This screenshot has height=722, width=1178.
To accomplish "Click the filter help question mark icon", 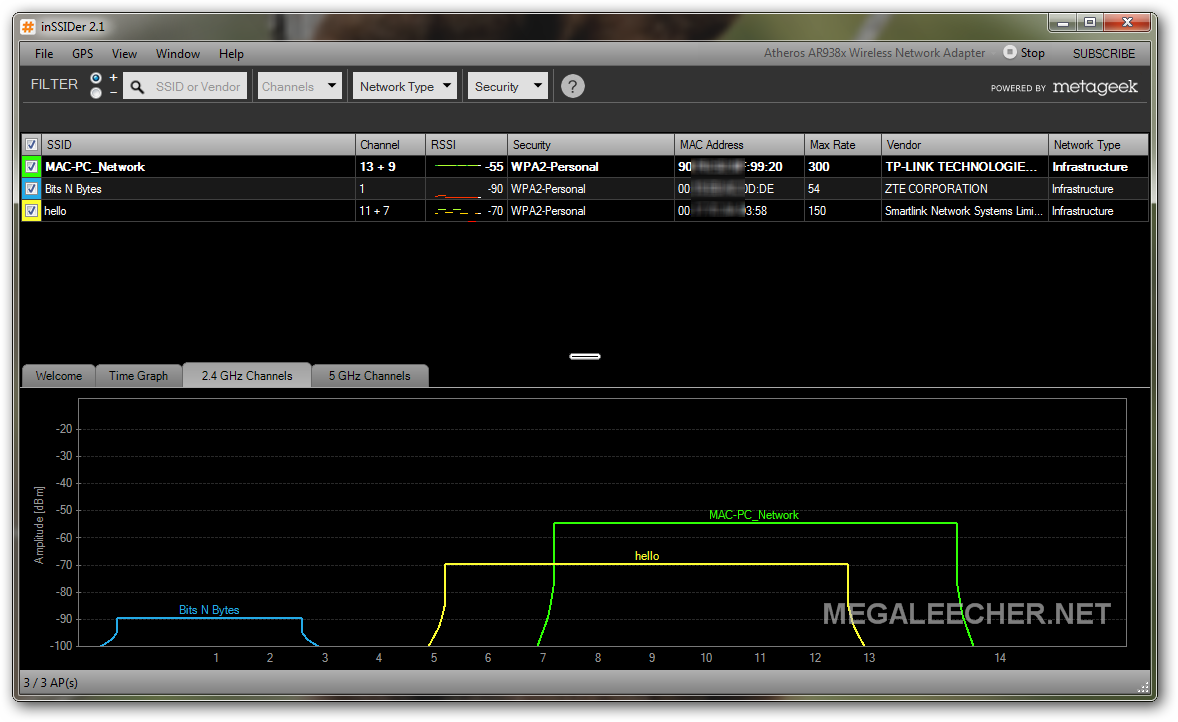I will click(572, 86).
